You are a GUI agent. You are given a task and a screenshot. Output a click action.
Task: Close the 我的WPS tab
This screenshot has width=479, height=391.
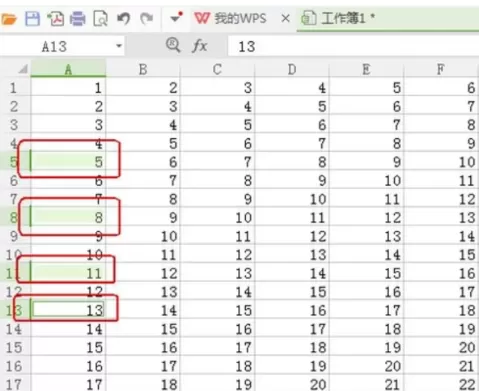pos(285,18)
